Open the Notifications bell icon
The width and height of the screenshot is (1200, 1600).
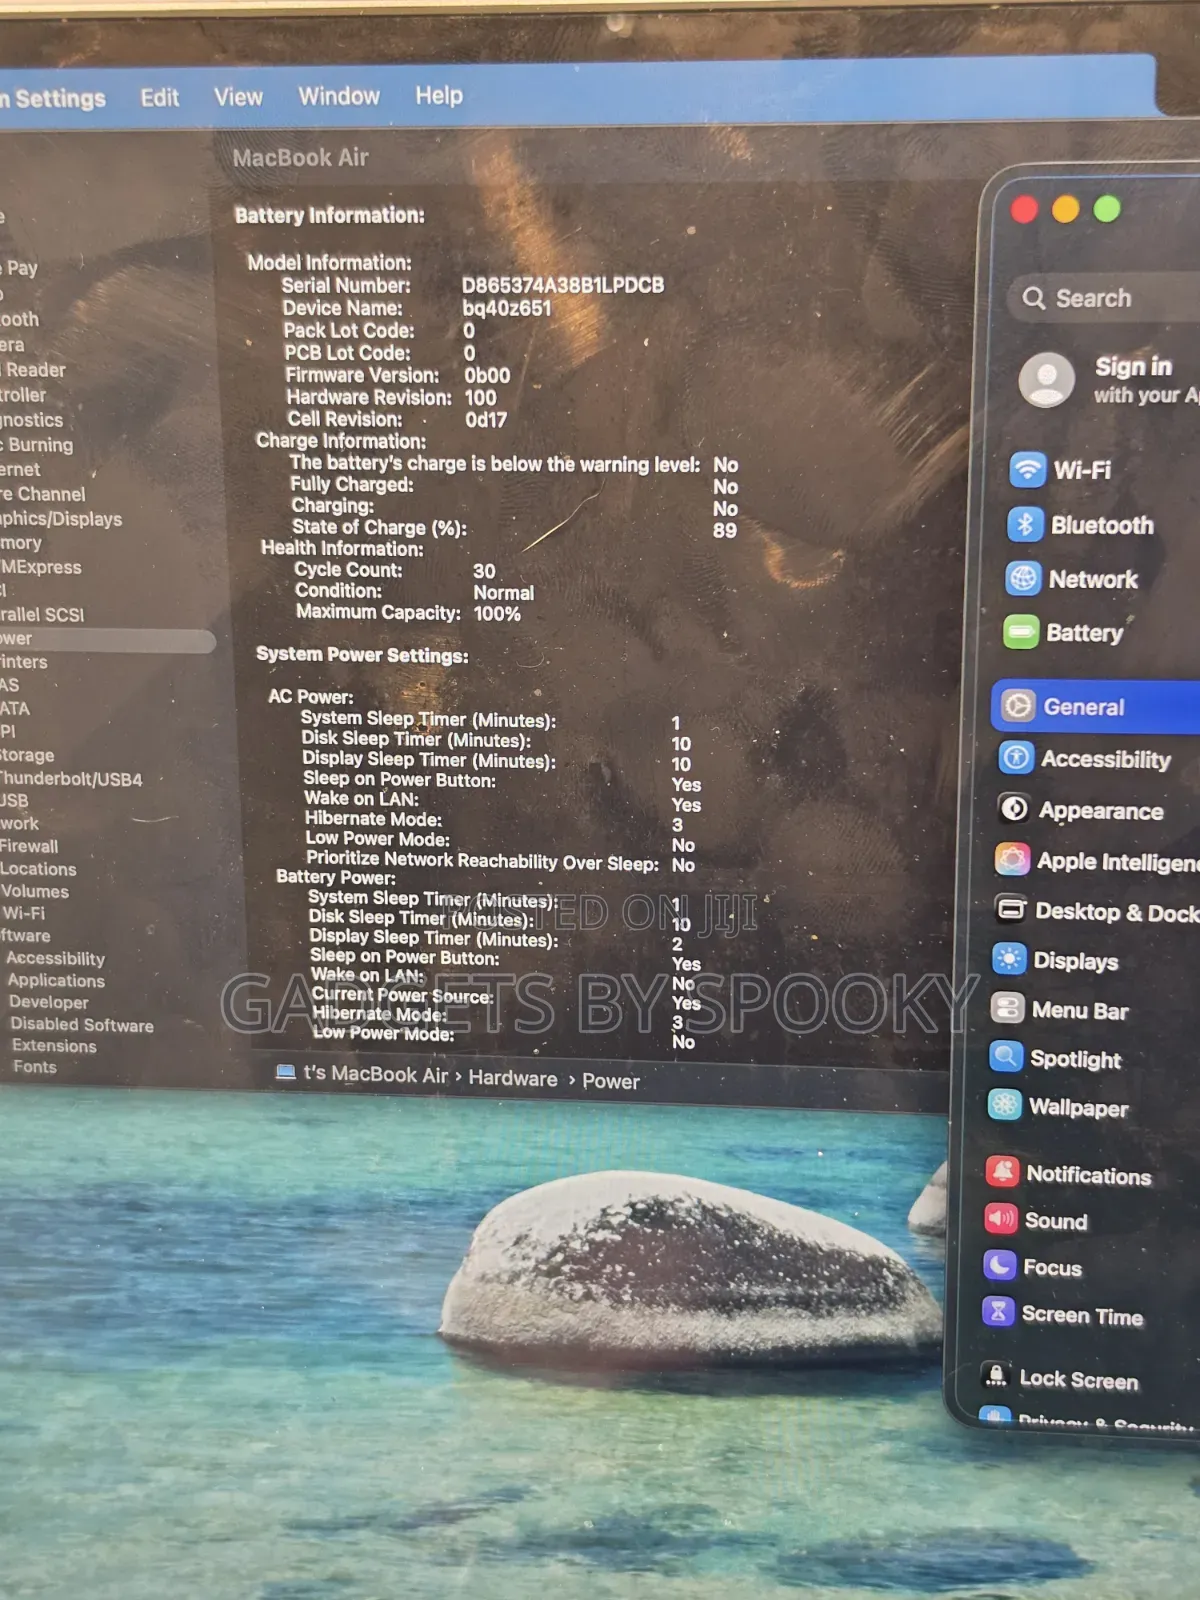point(1002,1171)
